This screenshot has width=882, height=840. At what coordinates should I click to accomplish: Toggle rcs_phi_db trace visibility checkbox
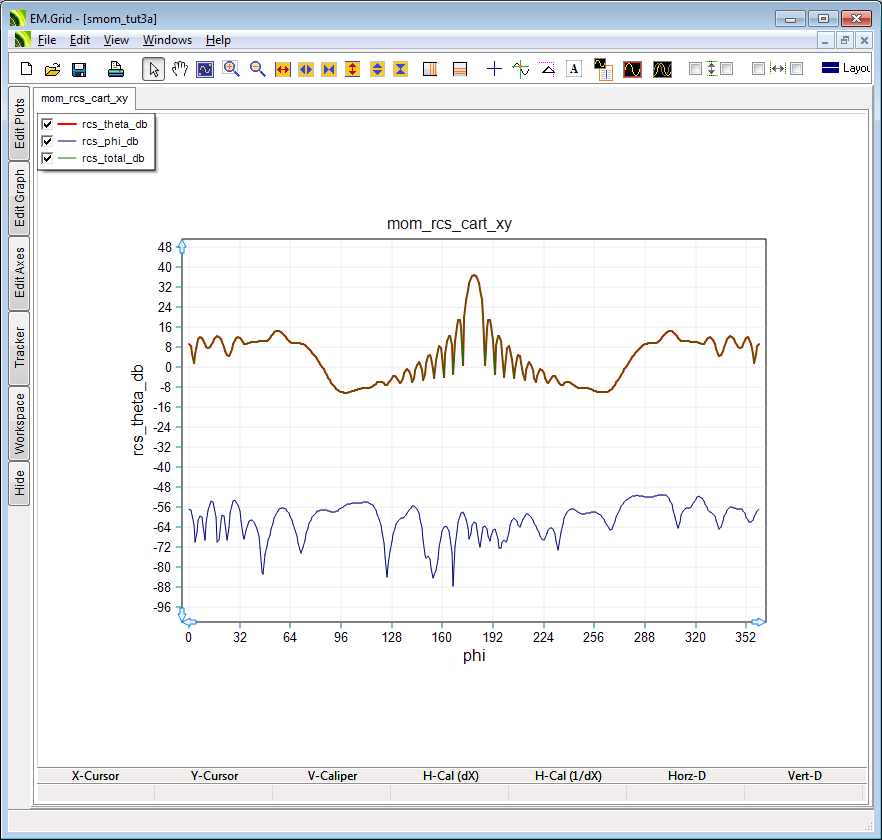47,141
